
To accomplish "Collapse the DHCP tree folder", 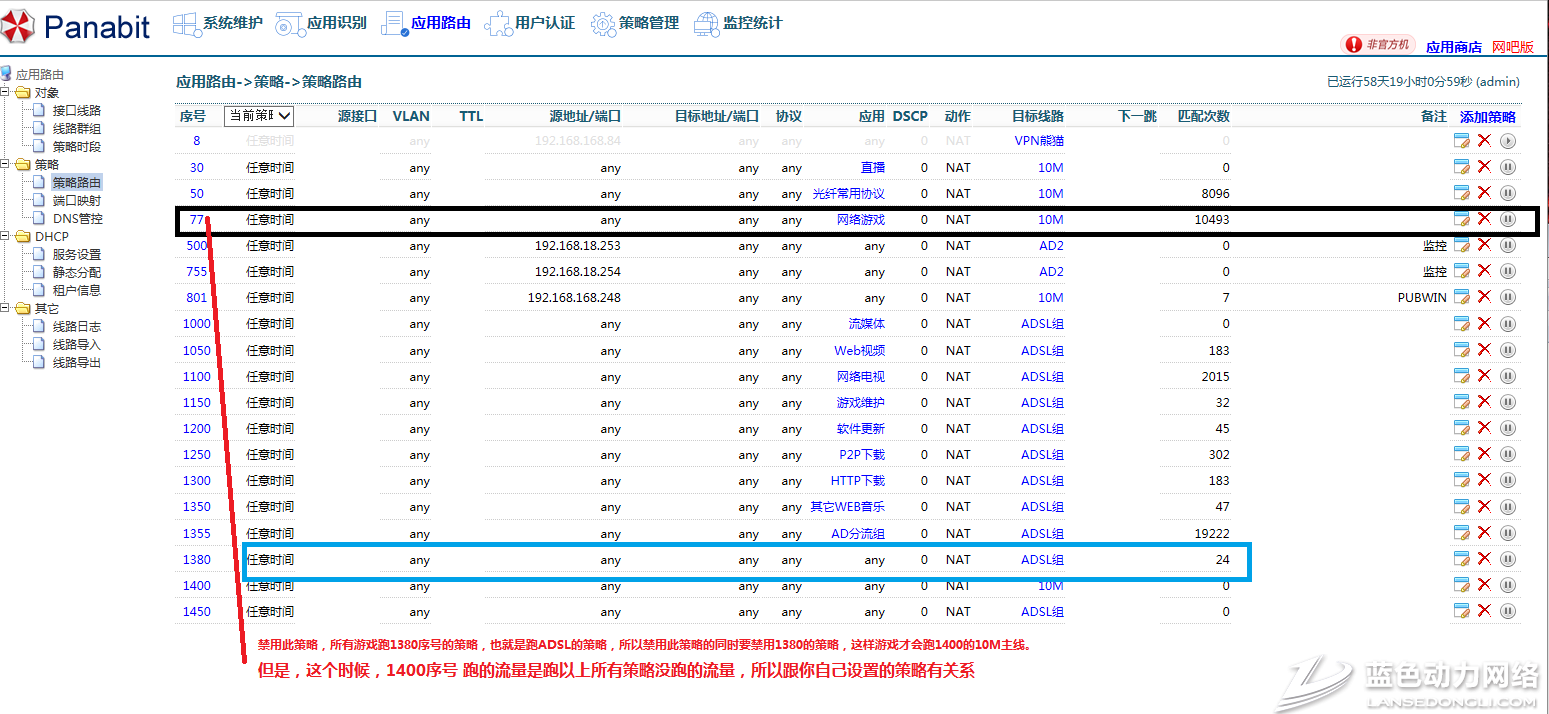I will (x=6, y=236).
